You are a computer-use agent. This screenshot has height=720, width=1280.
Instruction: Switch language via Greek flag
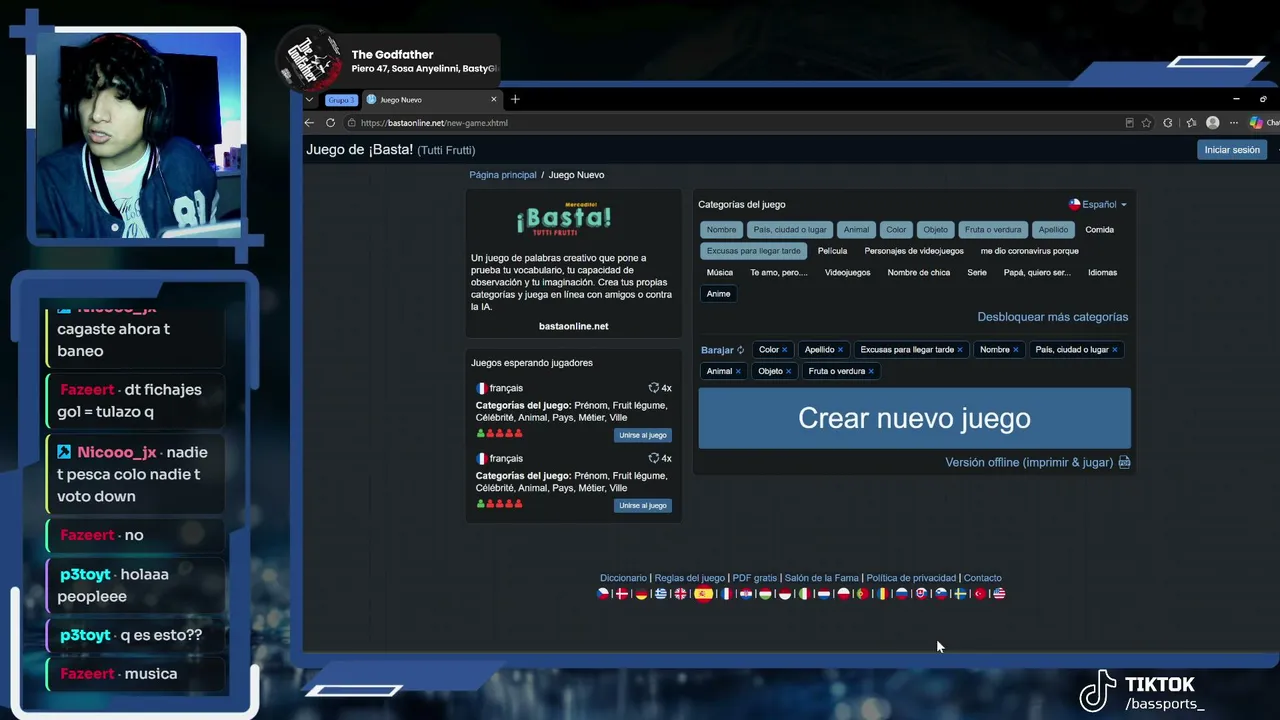coord(661,594)
